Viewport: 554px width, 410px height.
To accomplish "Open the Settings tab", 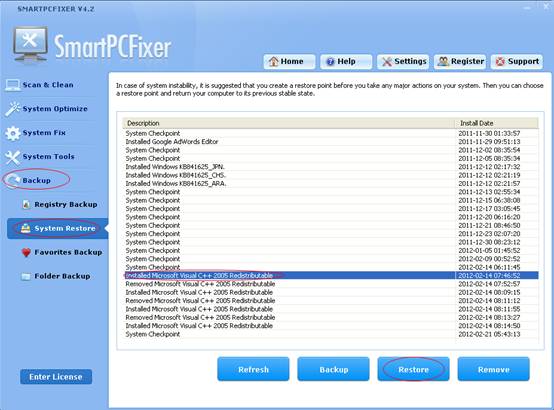I will [403, 62].
